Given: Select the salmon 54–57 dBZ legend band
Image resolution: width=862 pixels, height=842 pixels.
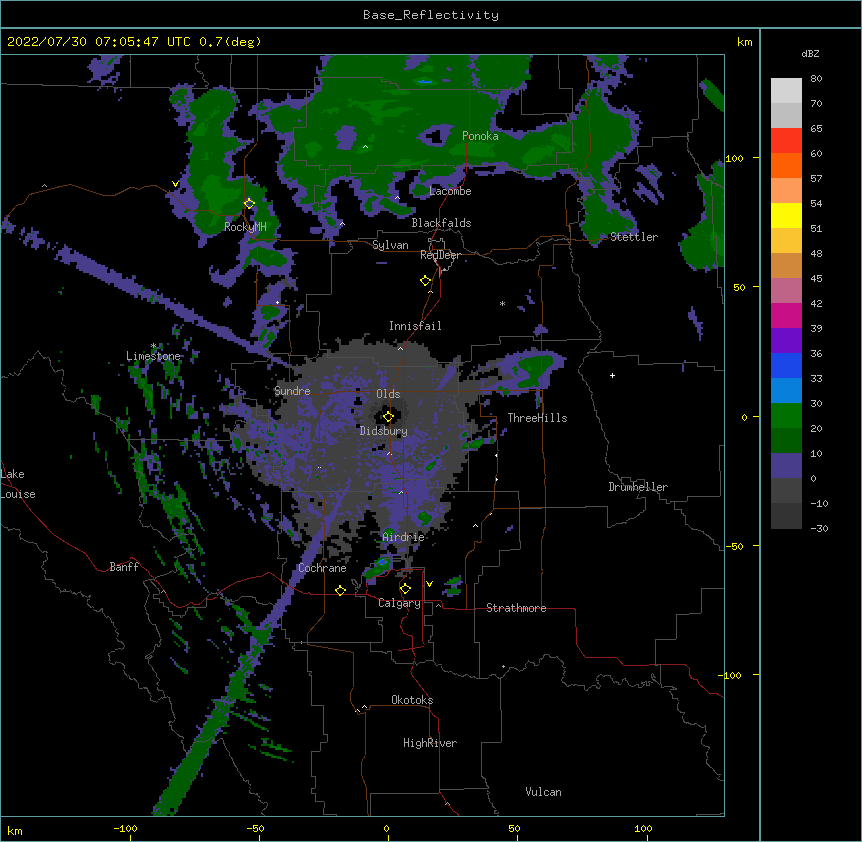Looking at the screenshot, I should [786, 191].
